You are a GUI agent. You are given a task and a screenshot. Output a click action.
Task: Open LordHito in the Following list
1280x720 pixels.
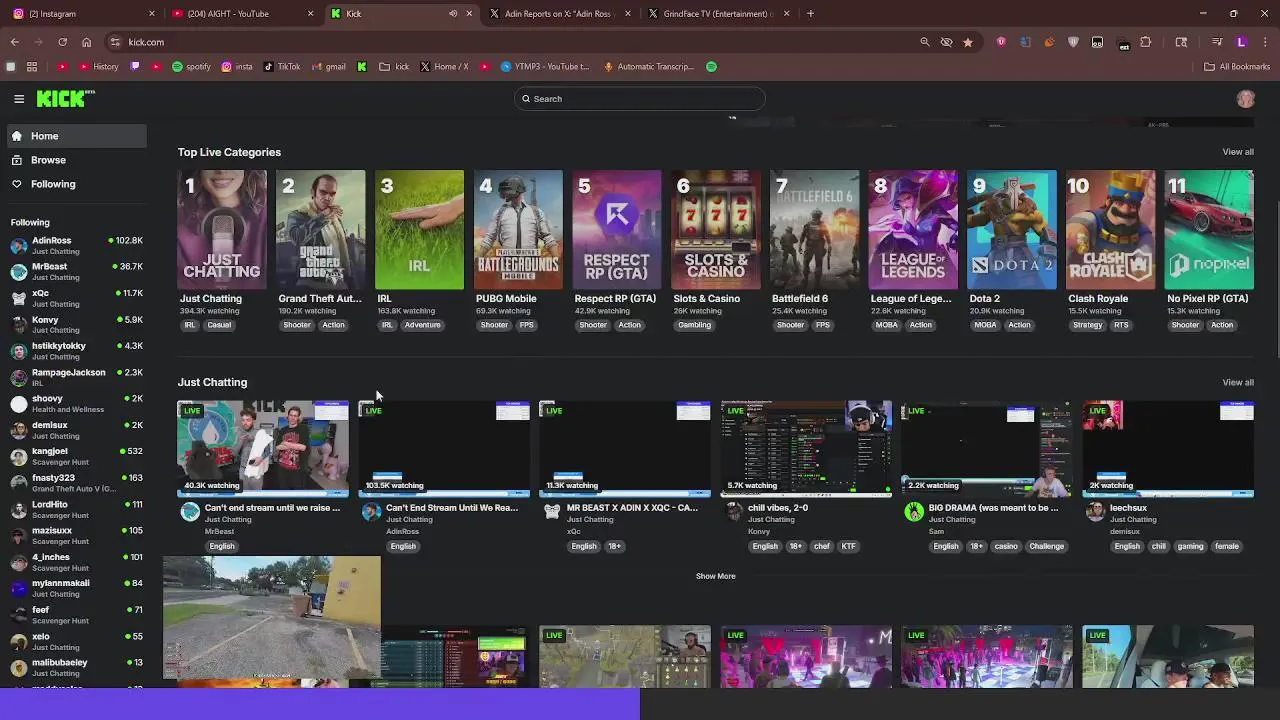(76, 509)
